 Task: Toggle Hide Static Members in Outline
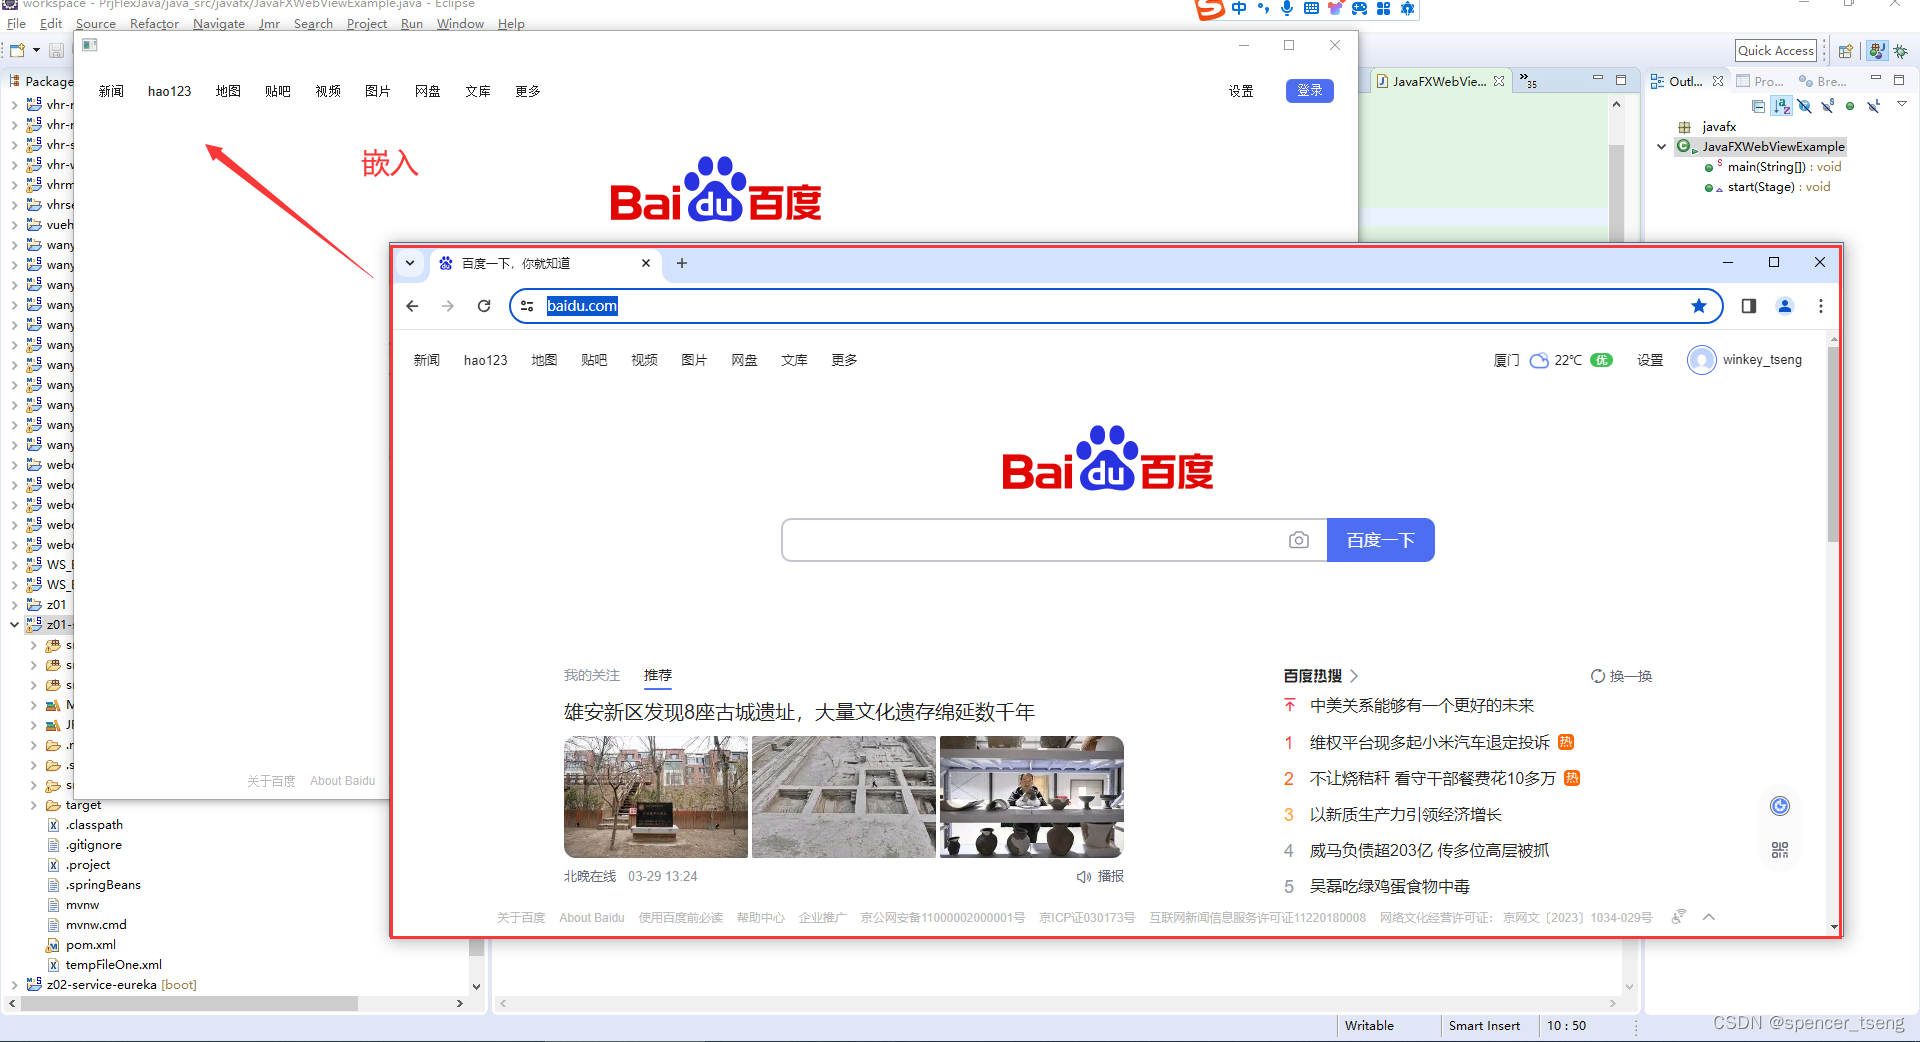coord(1827,105)
